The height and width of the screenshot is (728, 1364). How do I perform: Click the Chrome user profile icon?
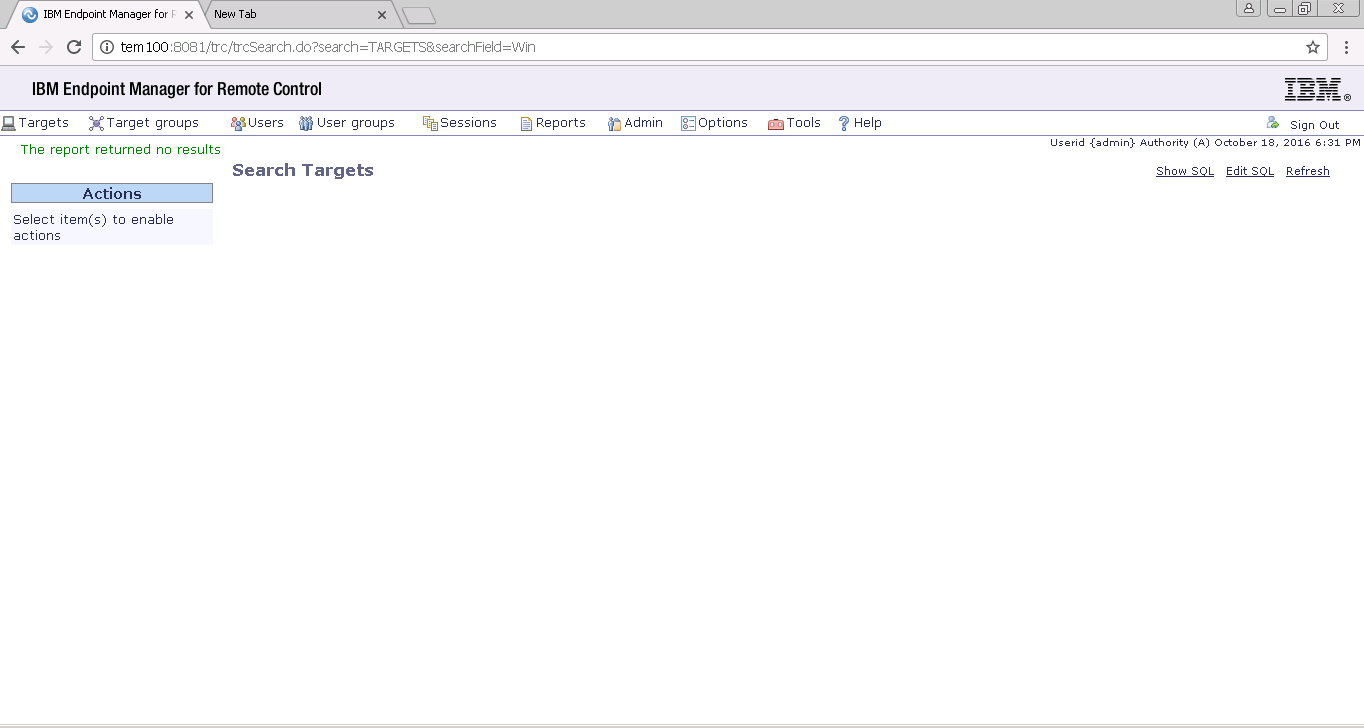pos(1248,8)
